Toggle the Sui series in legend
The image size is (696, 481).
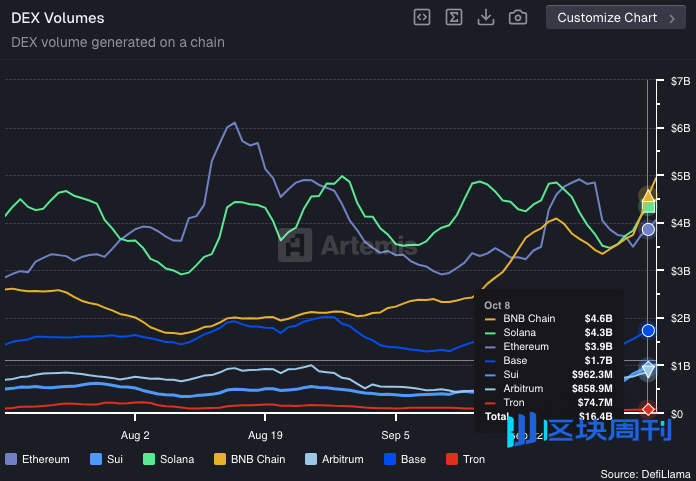pyautogui.click(x=106, y=459)
